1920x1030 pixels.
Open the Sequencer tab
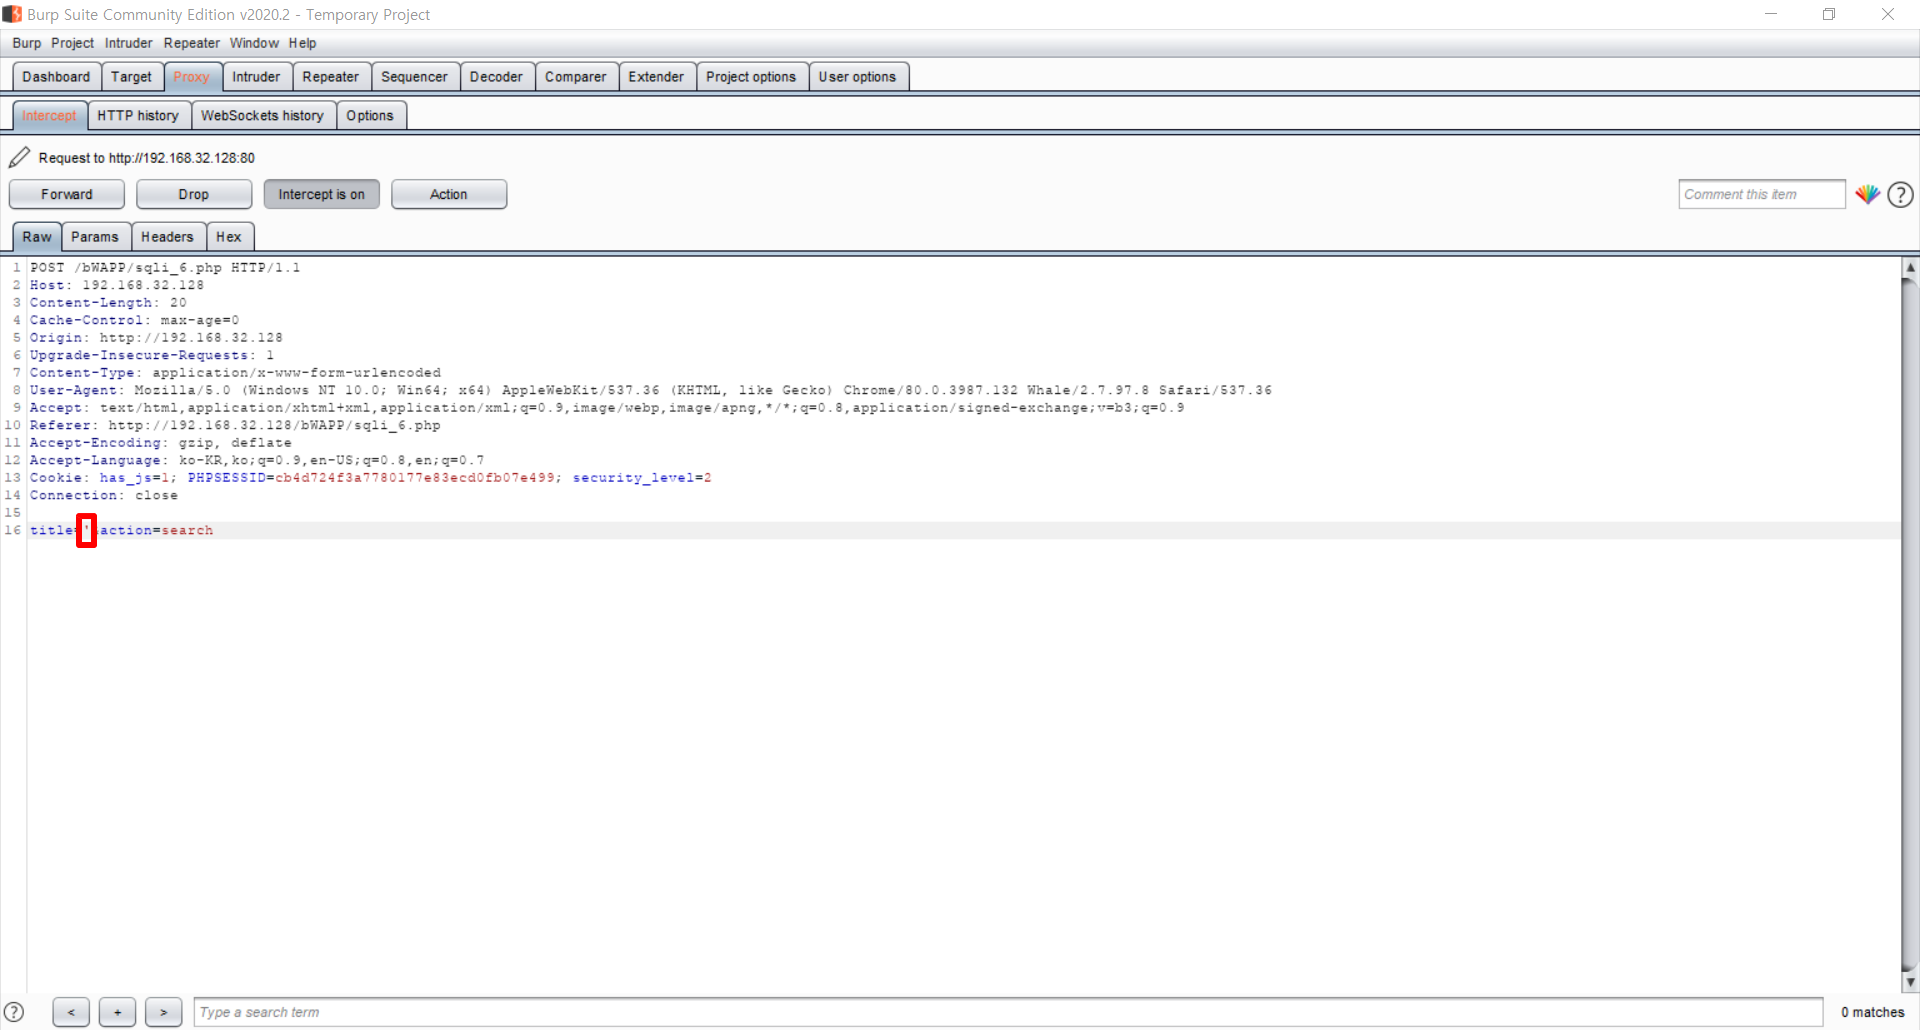click(x=414, y=77)
